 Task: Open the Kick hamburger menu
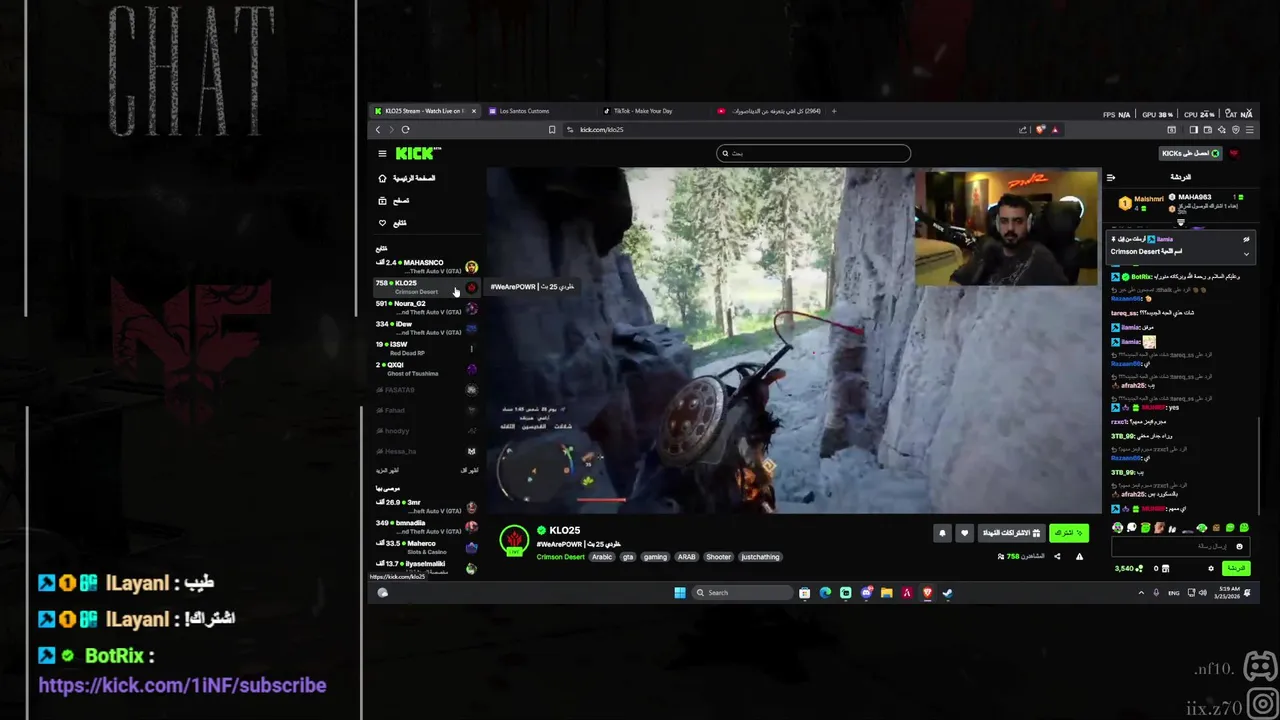[382, 153]
